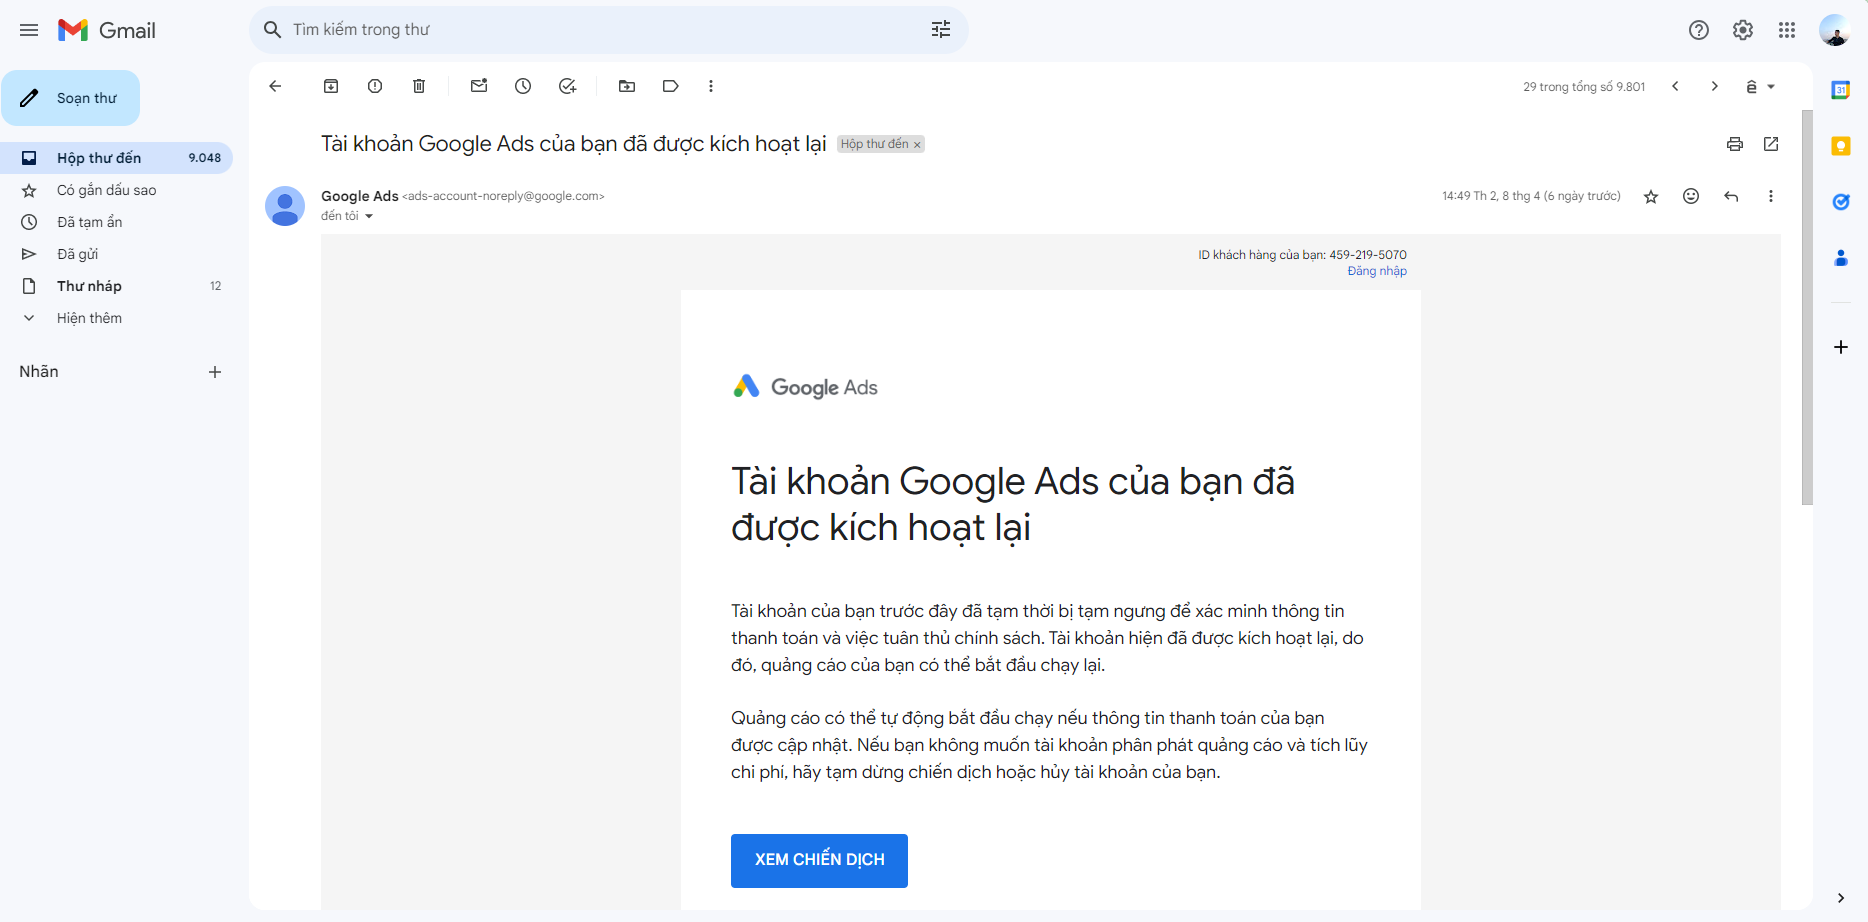
Task: Open Google Keep side panel
Action: pos(1840,146)
